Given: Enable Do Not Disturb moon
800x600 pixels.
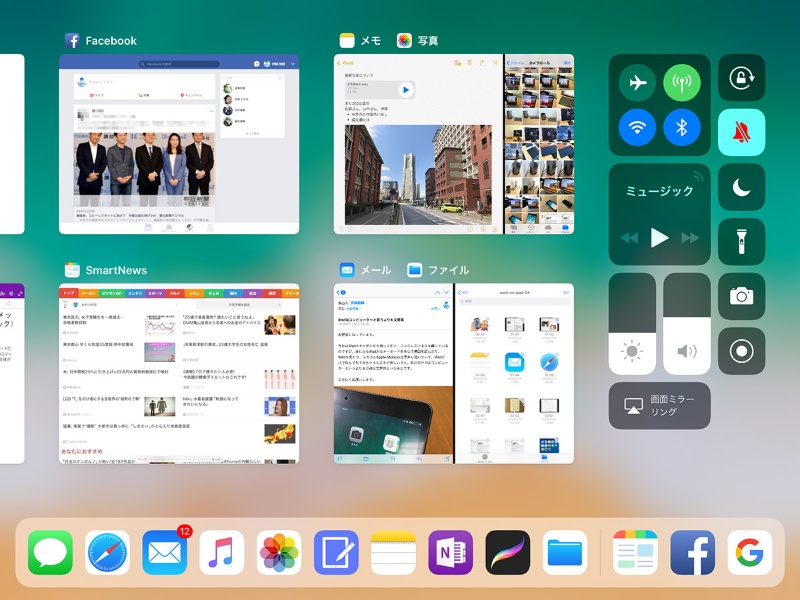Looking at the screenshot, I should (x=741, y=187).
